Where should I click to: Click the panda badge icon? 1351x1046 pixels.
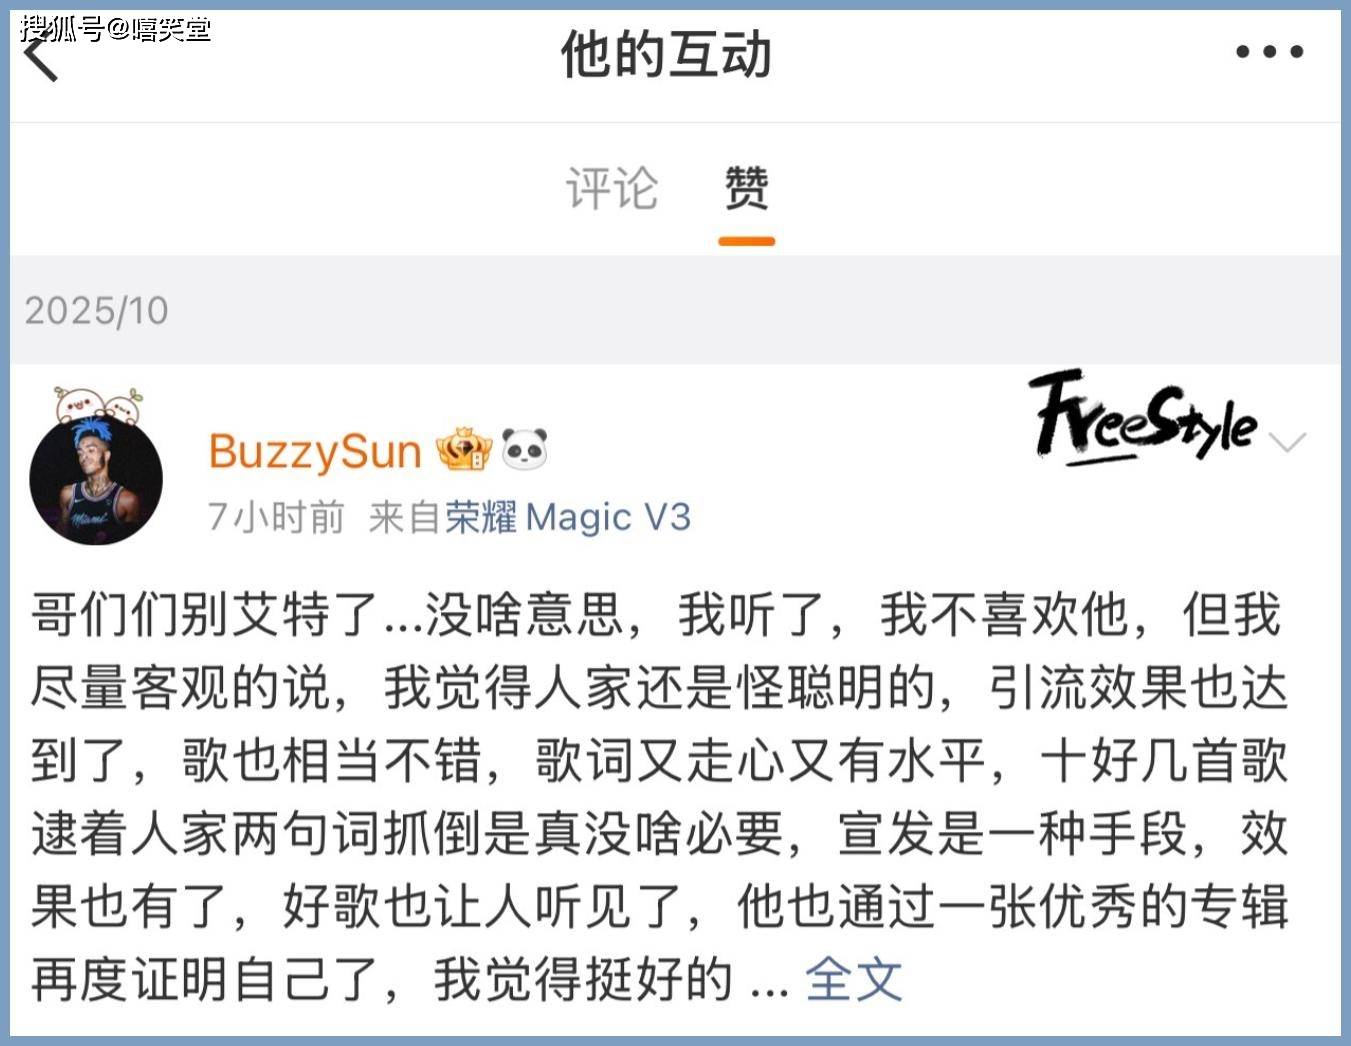pyautogui.click(x=525, y=450)
